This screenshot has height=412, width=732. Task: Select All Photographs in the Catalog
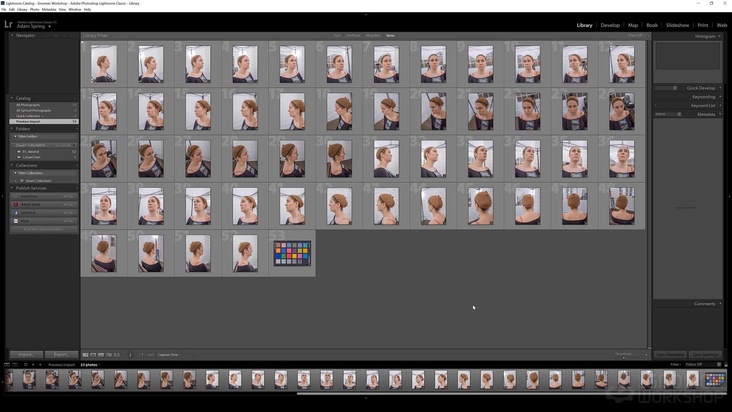44,105
